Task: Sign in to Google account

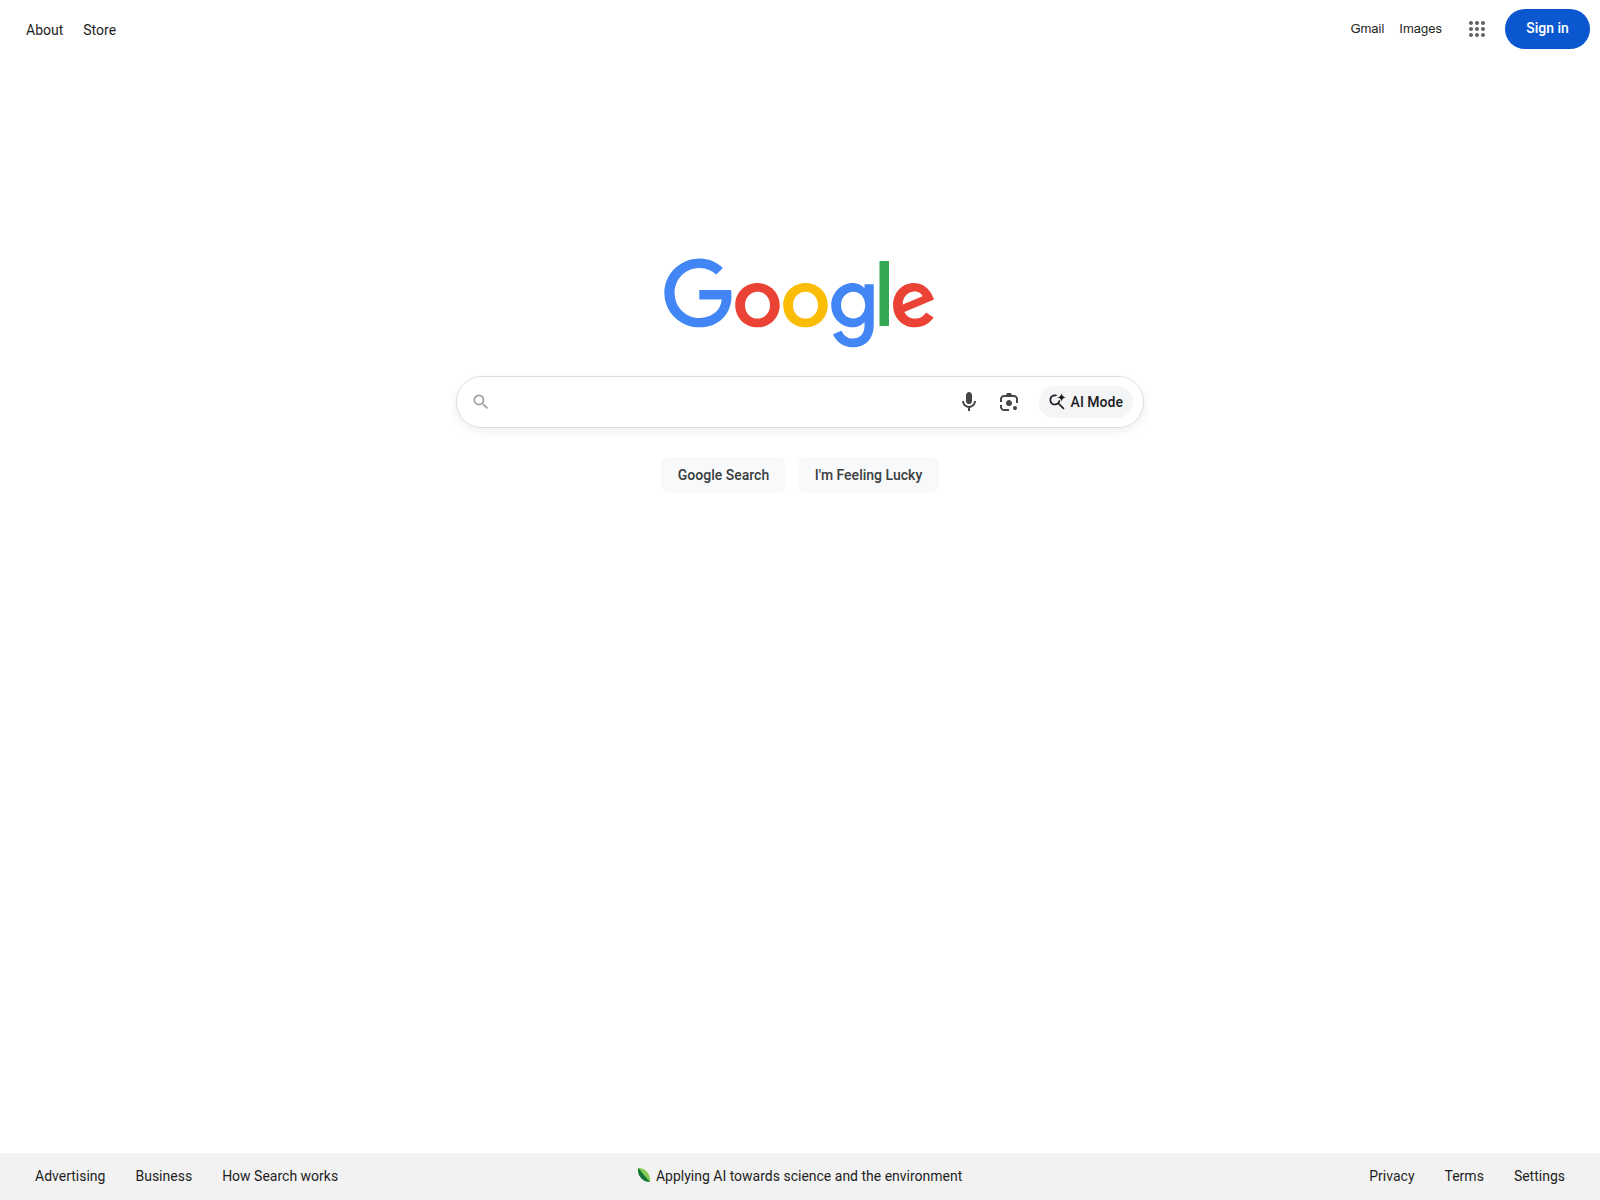Action: tap(1547, 29)
